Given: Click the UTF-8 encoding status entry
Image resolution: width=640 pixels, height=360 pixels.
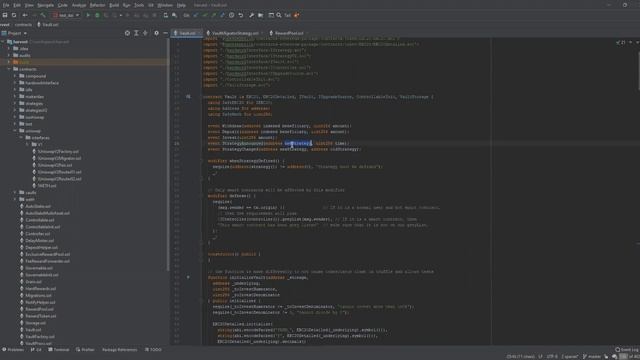Looking at the screenshot, I should (552, 357).
